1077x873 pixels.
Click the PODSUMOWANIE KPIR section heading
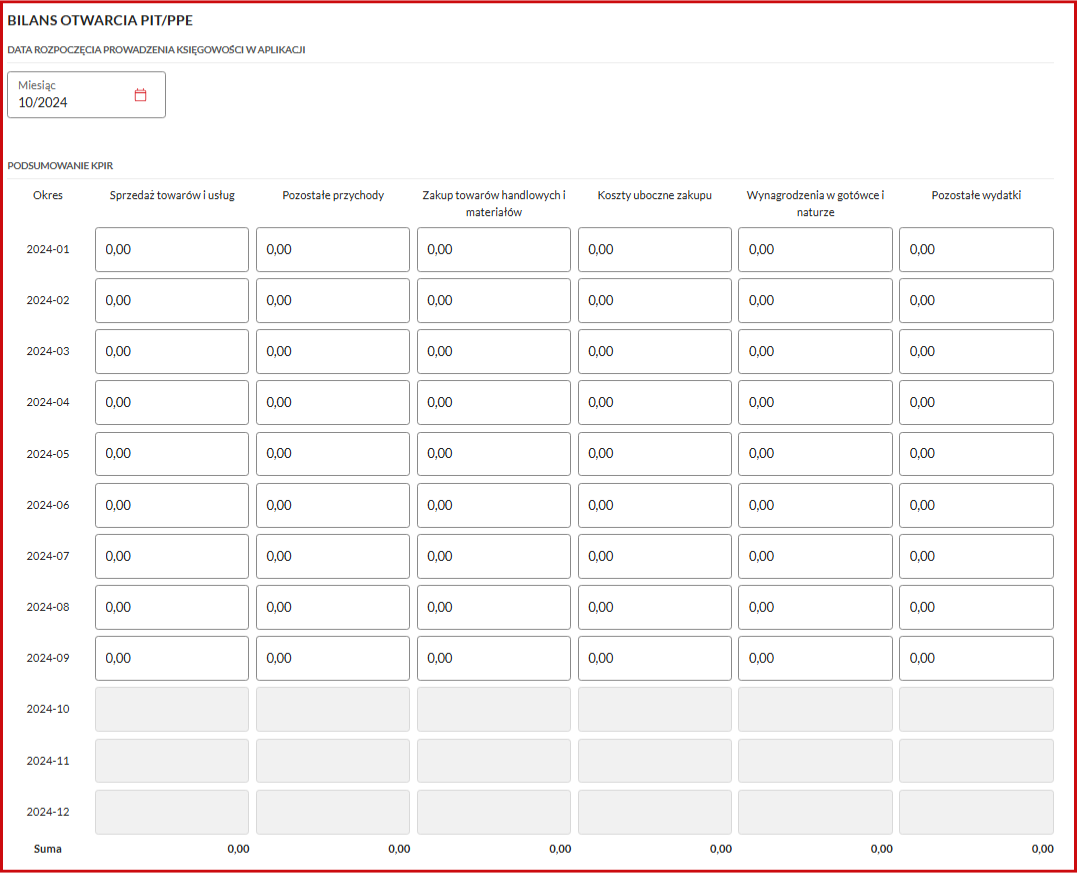[x=60, y=166]
